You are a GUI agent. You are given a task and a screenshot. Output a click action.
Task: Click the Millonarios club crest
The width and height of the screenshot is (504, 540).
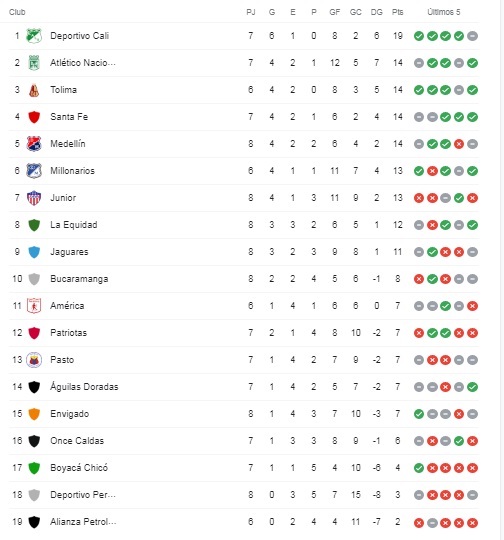tap(34, 171)
